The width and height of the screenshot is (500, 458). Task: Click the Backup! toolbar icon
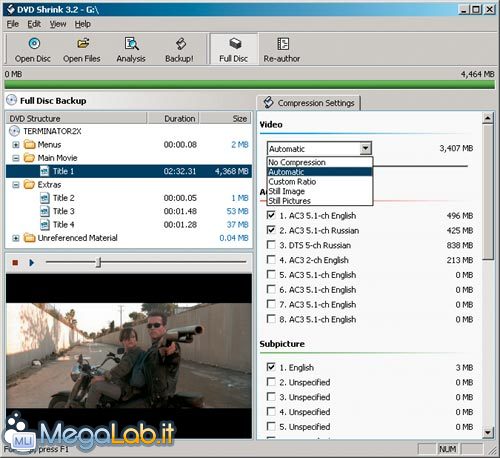[180, 44]
